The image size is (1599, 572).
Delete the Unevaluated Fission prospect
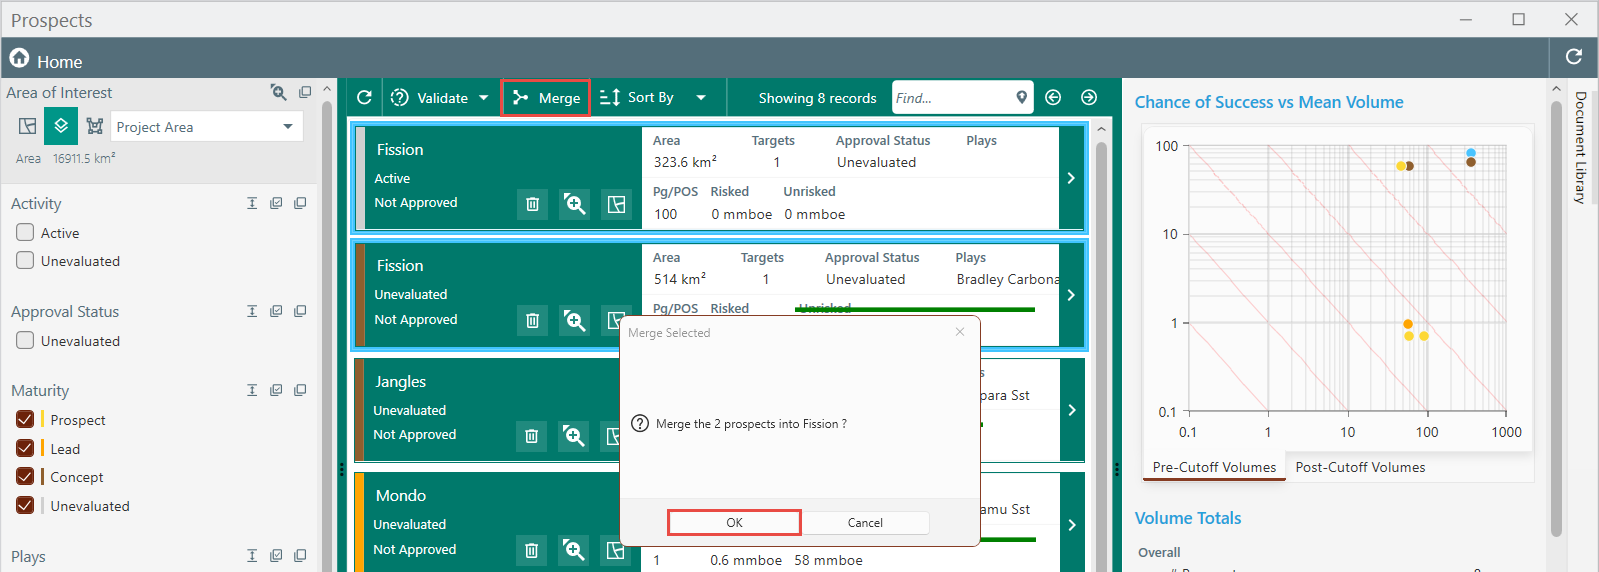[x=532, y=320]
